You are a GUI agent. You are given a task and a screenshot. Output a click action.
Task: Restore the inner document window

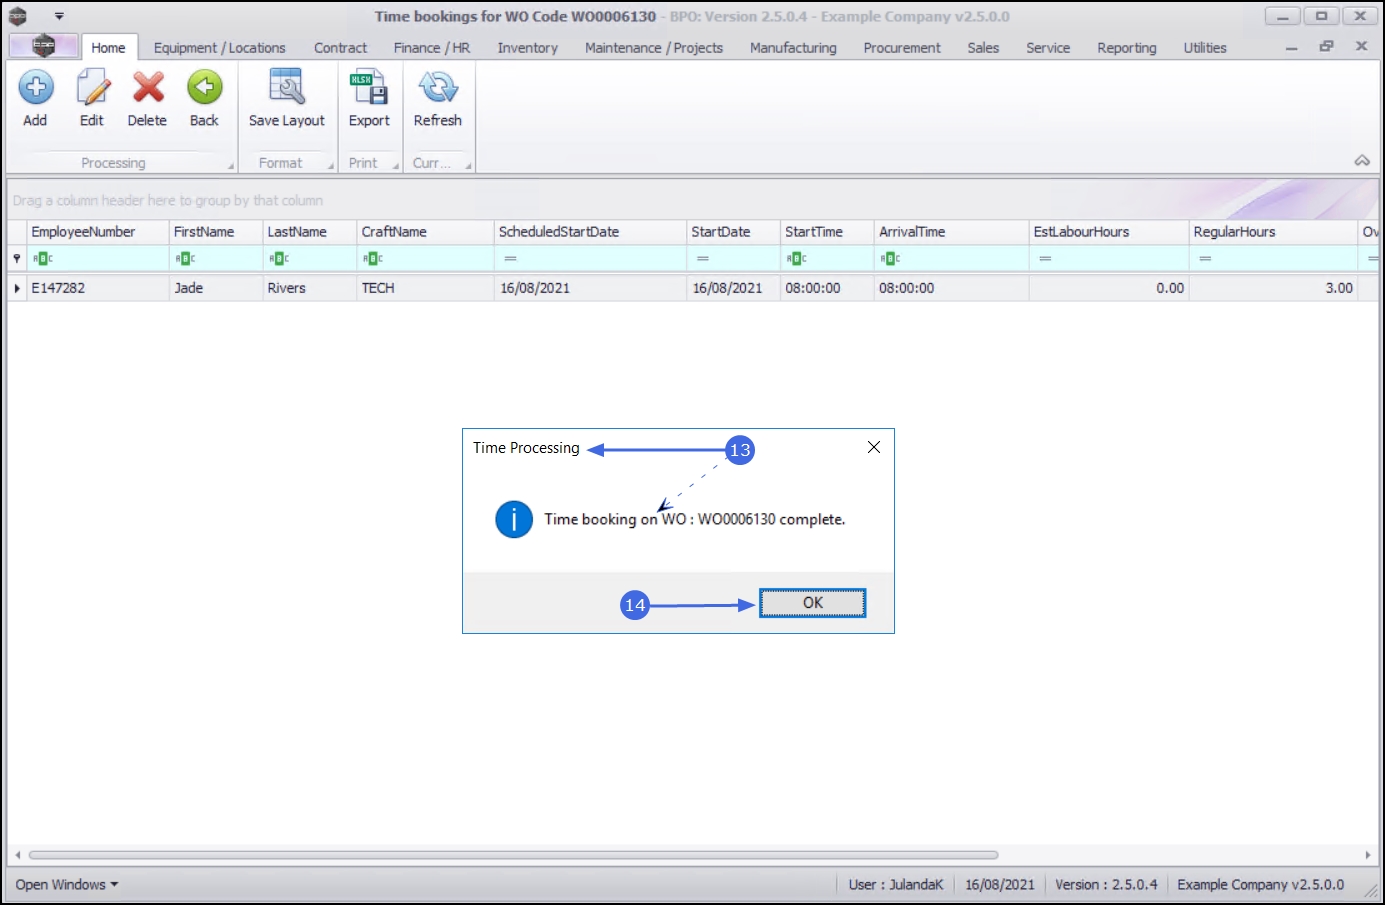1326,46
